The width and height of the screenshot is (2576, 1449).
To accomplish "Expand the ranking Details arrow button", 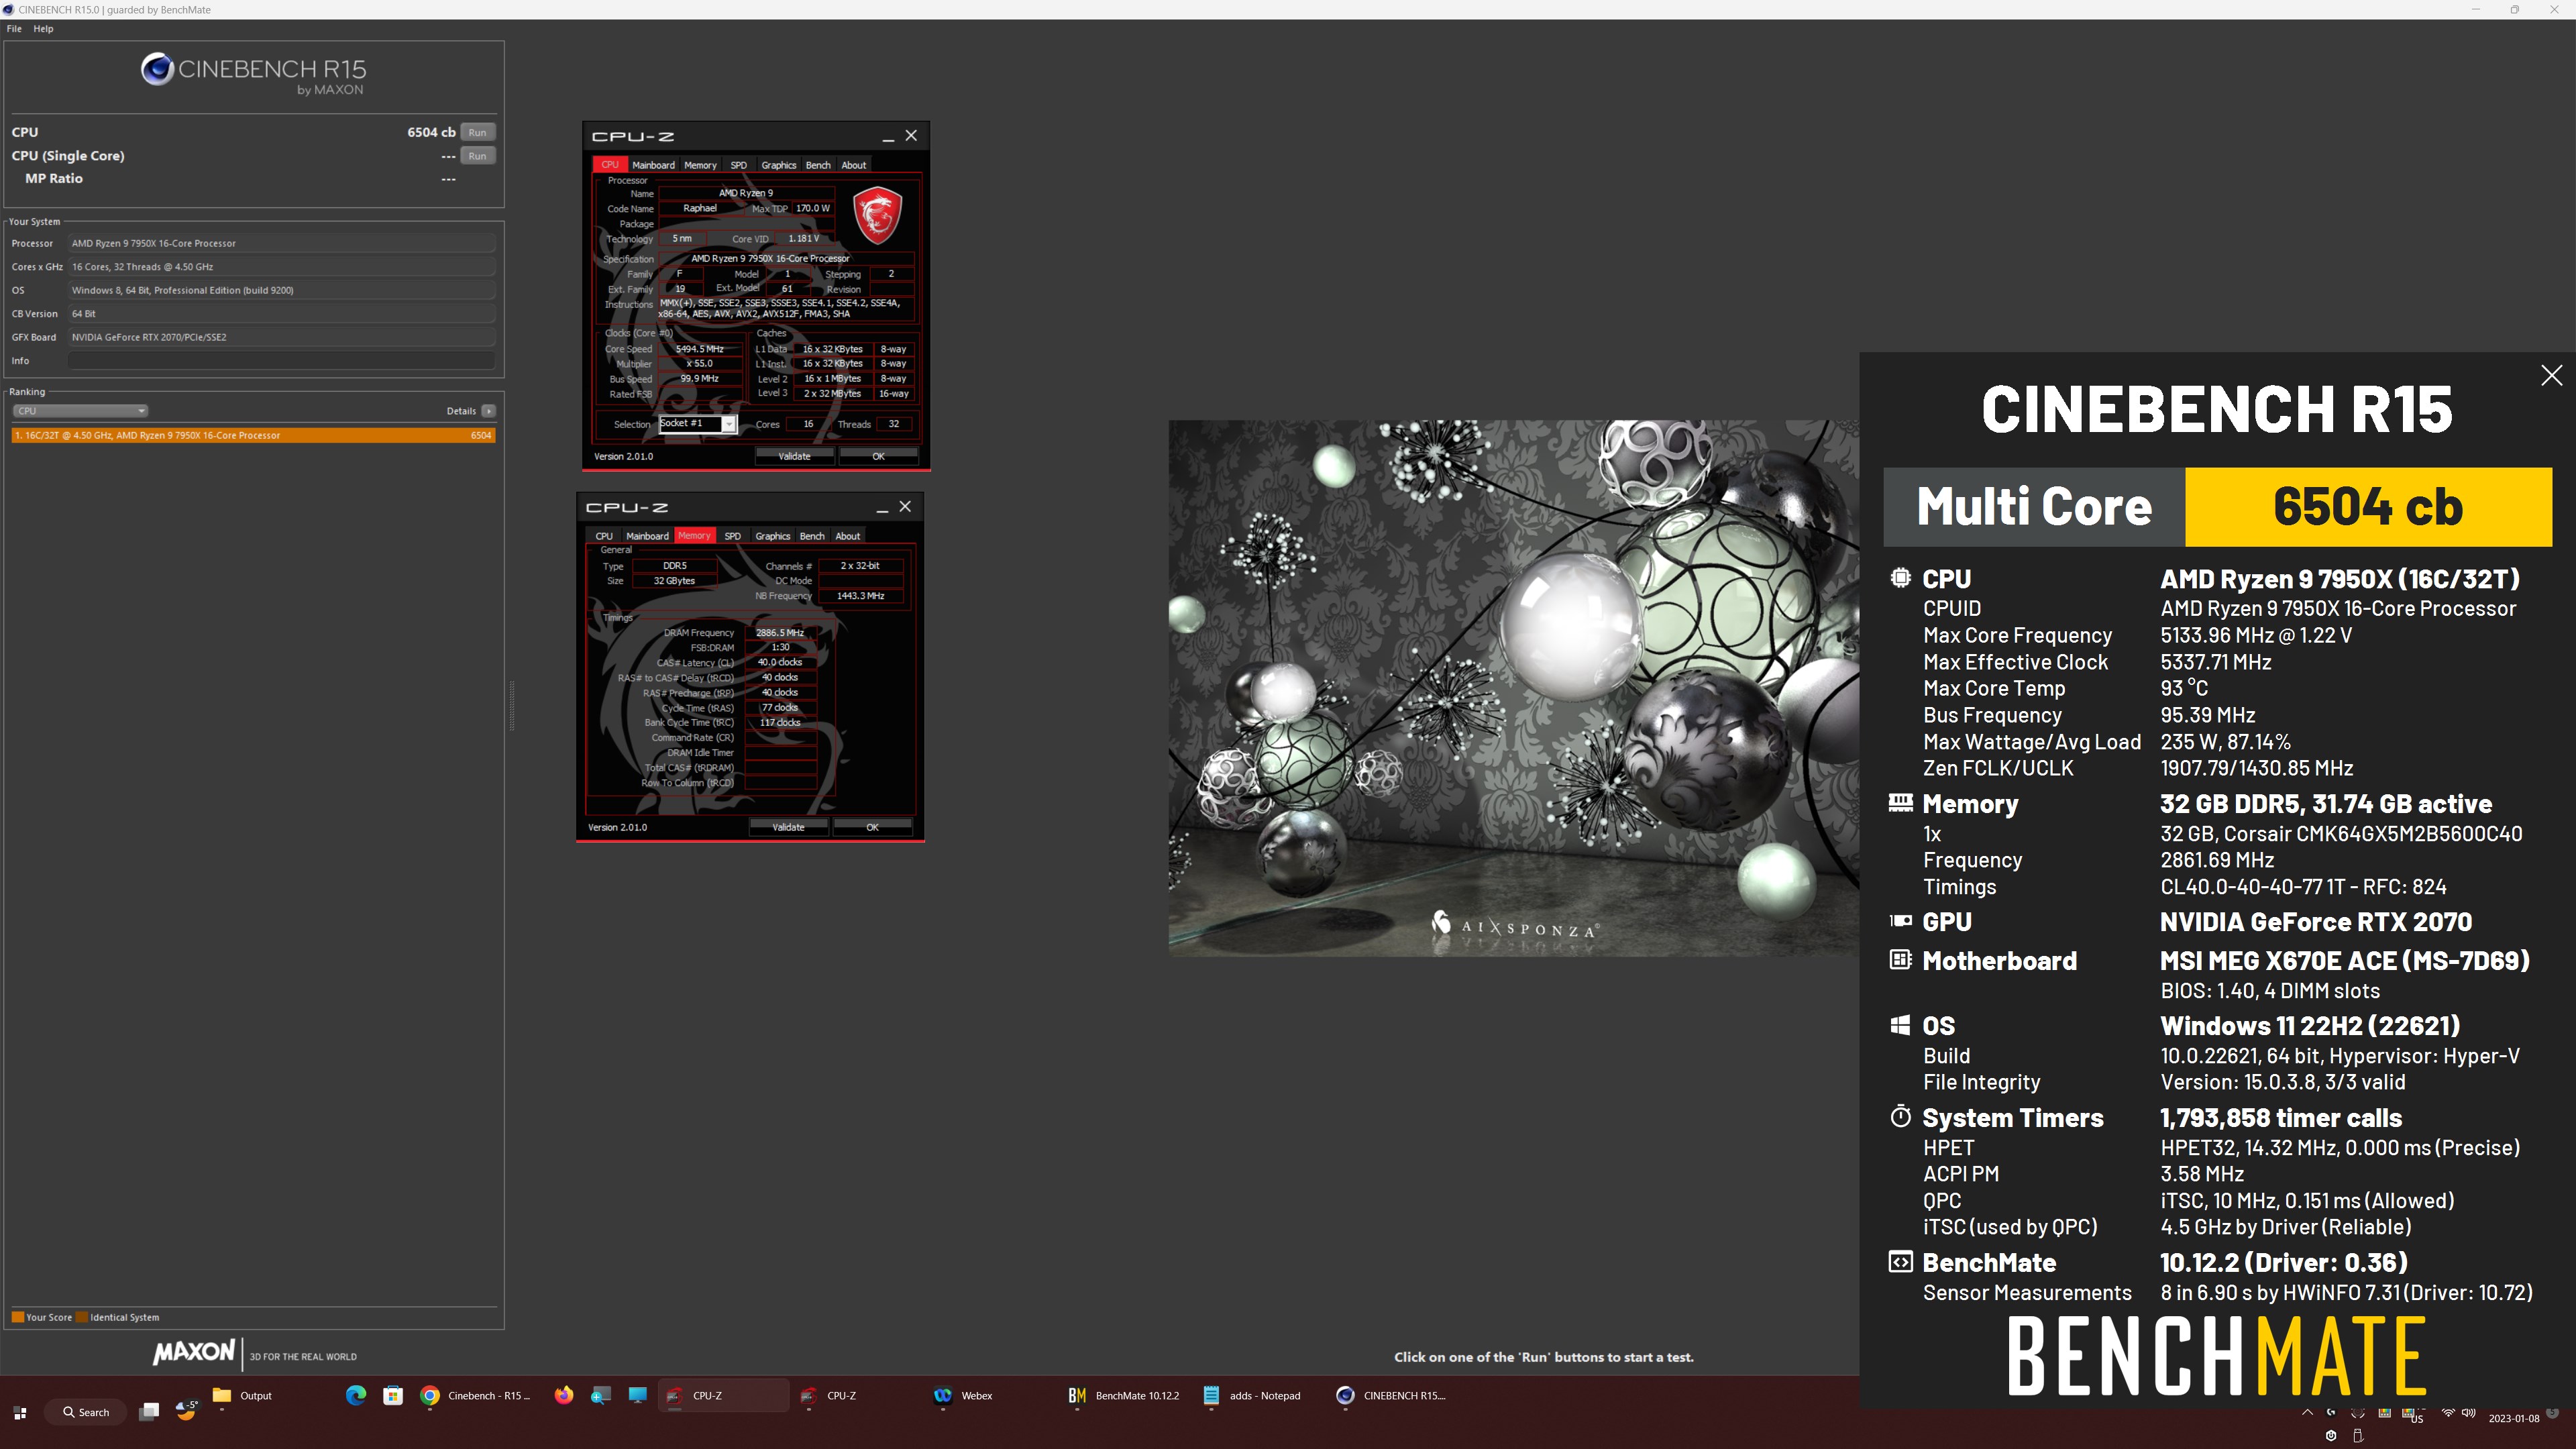I will coord(488,411).
